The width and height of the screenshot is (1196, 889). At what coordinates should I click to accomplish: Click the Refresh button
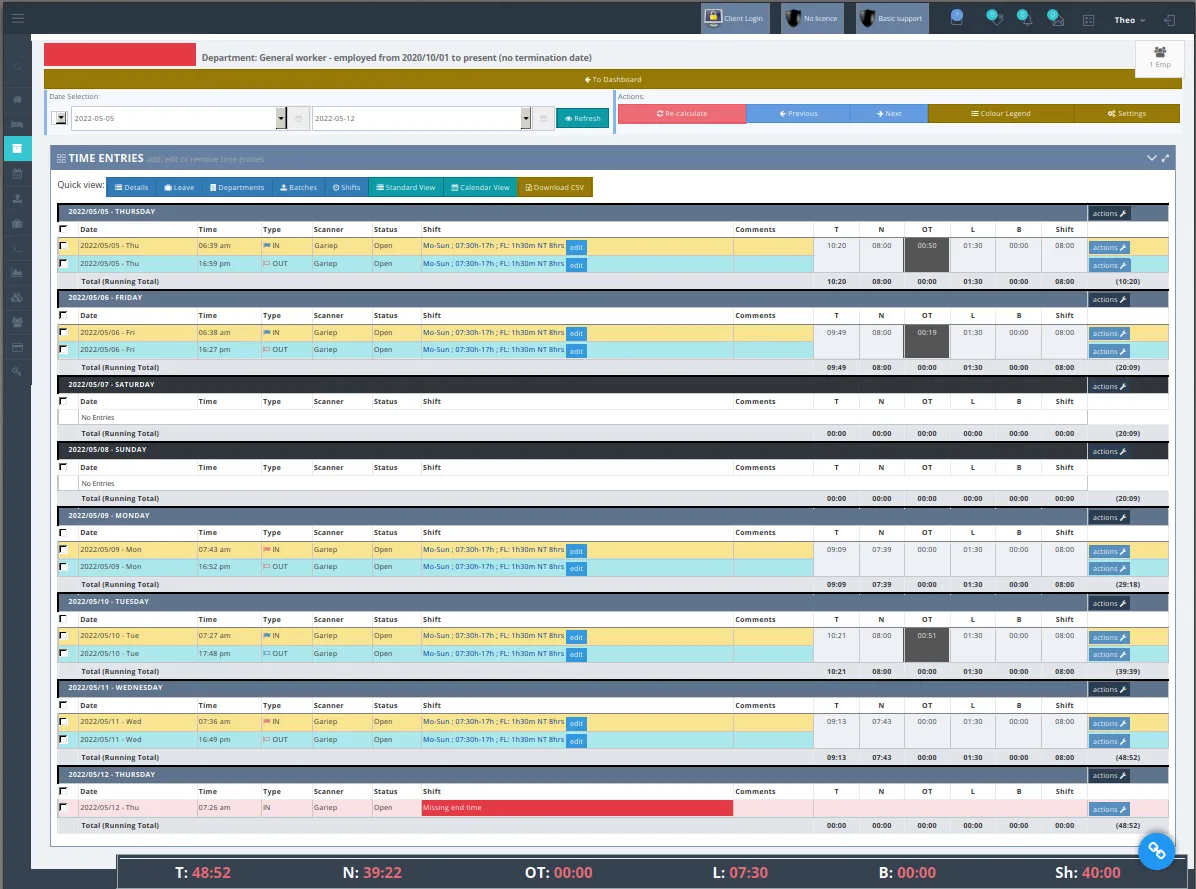tap(583, 118)
